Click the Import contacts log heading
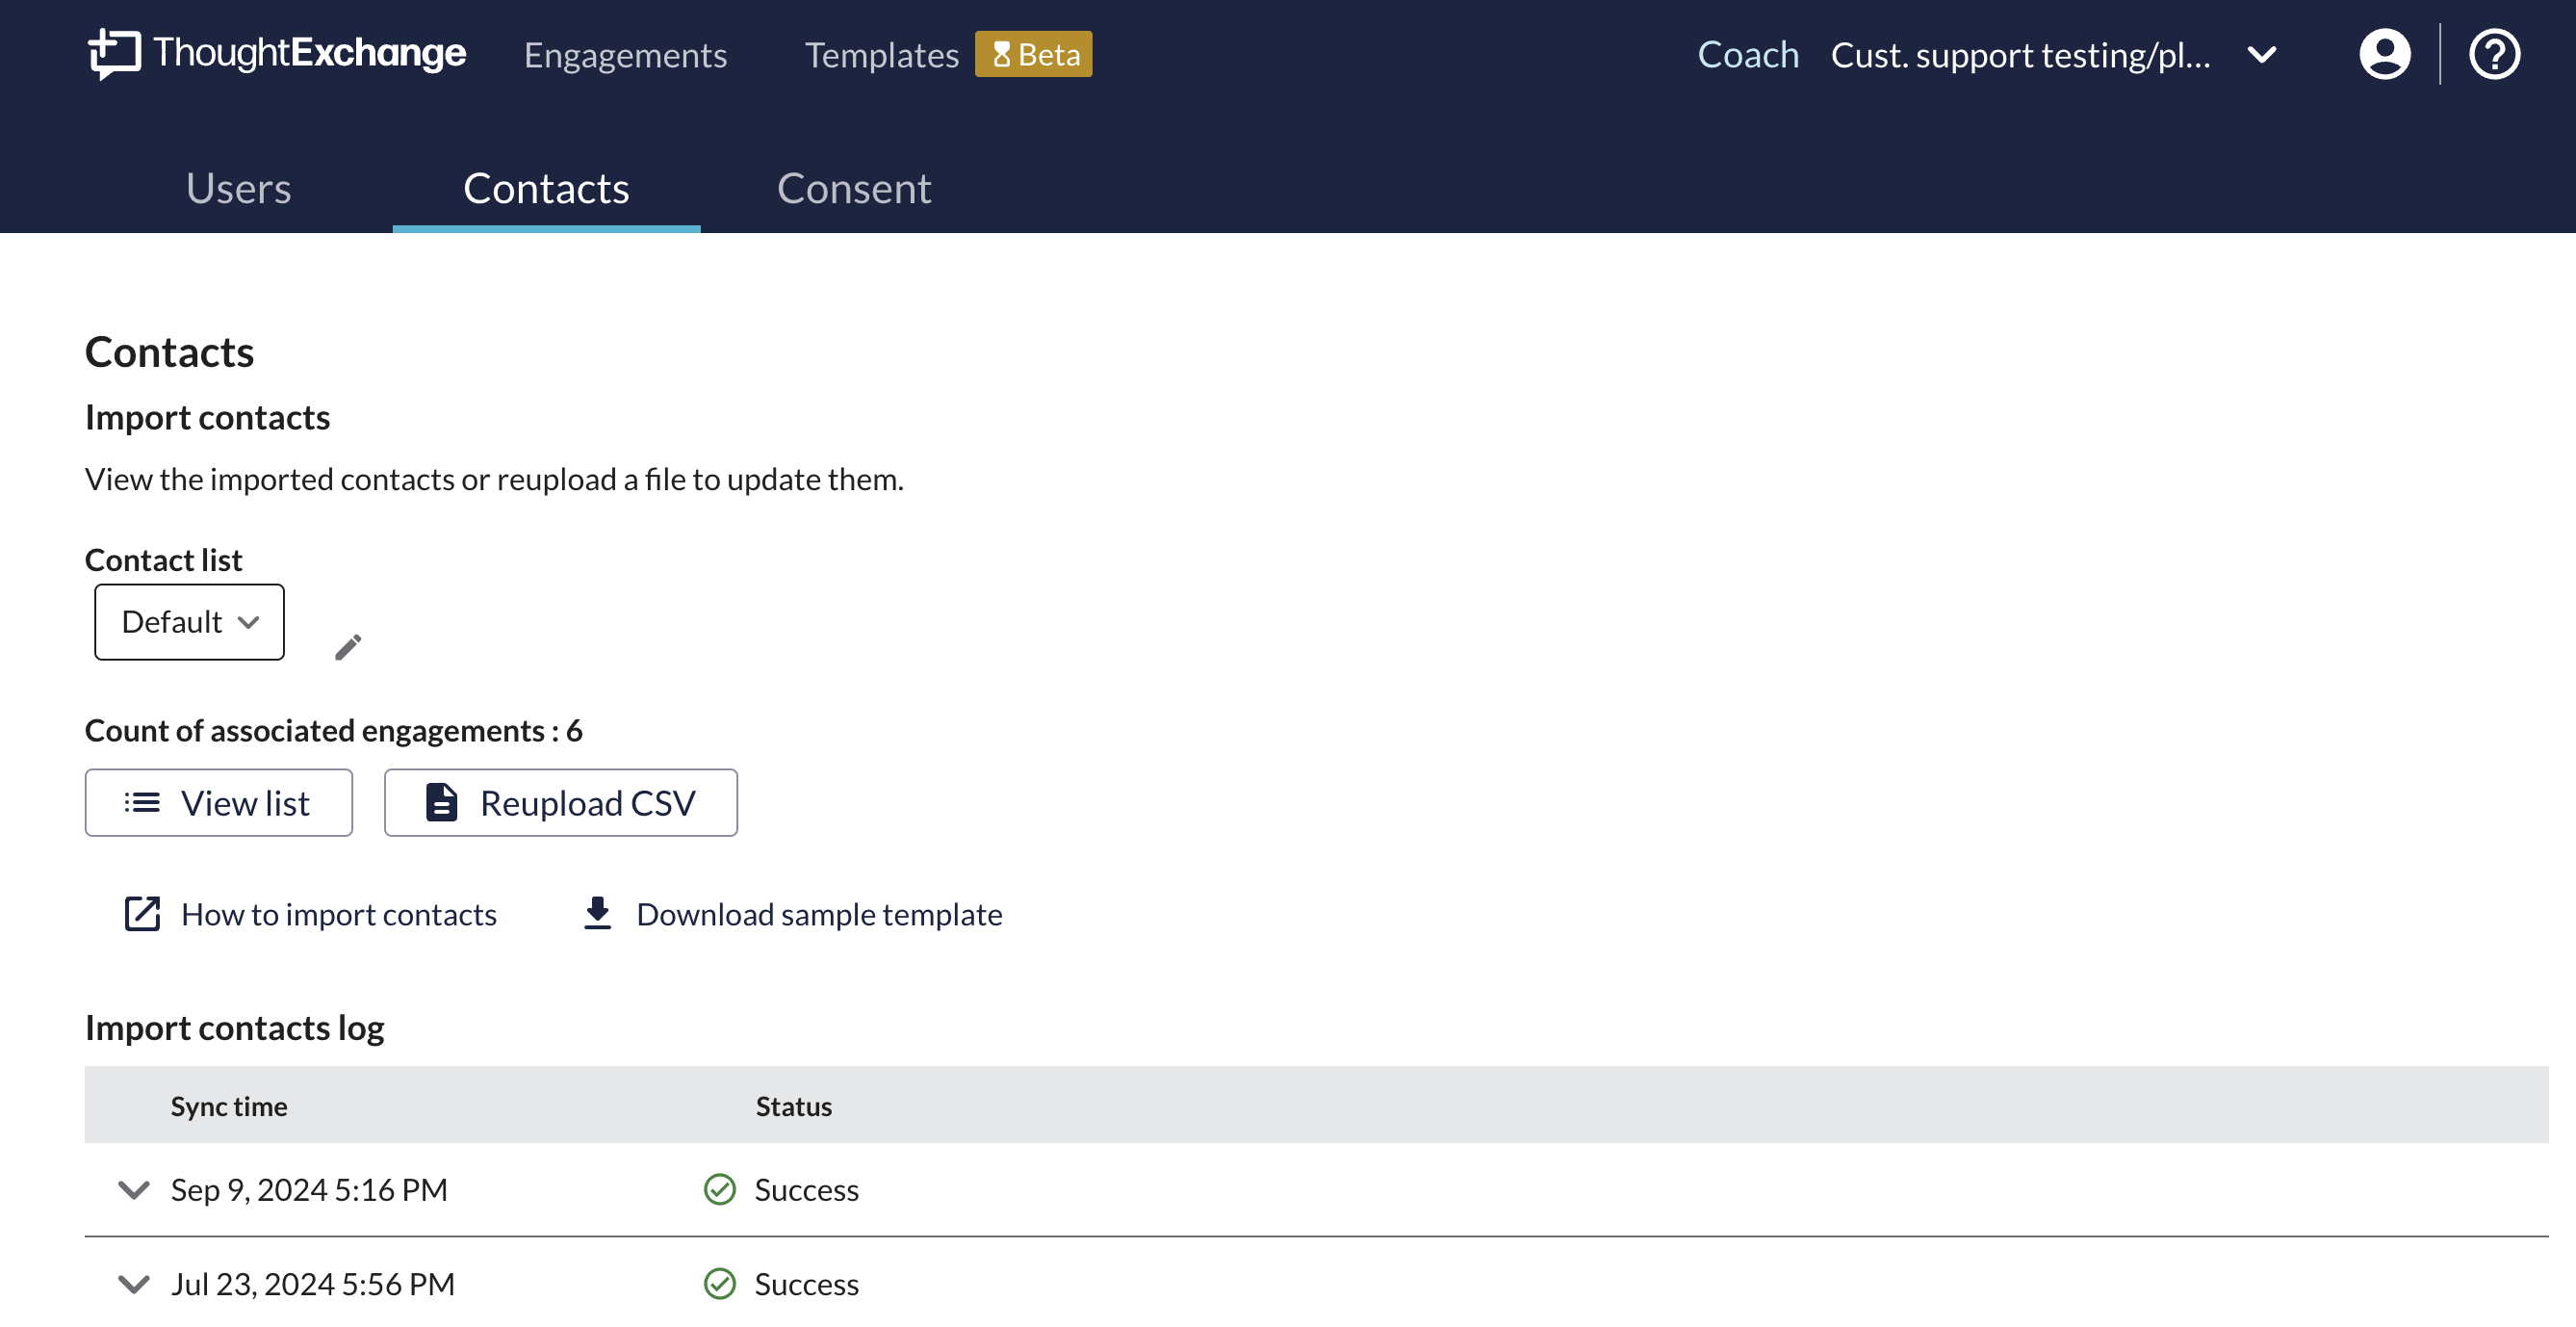Viewport: 2576px width, 1327px height. point(235,1027)
